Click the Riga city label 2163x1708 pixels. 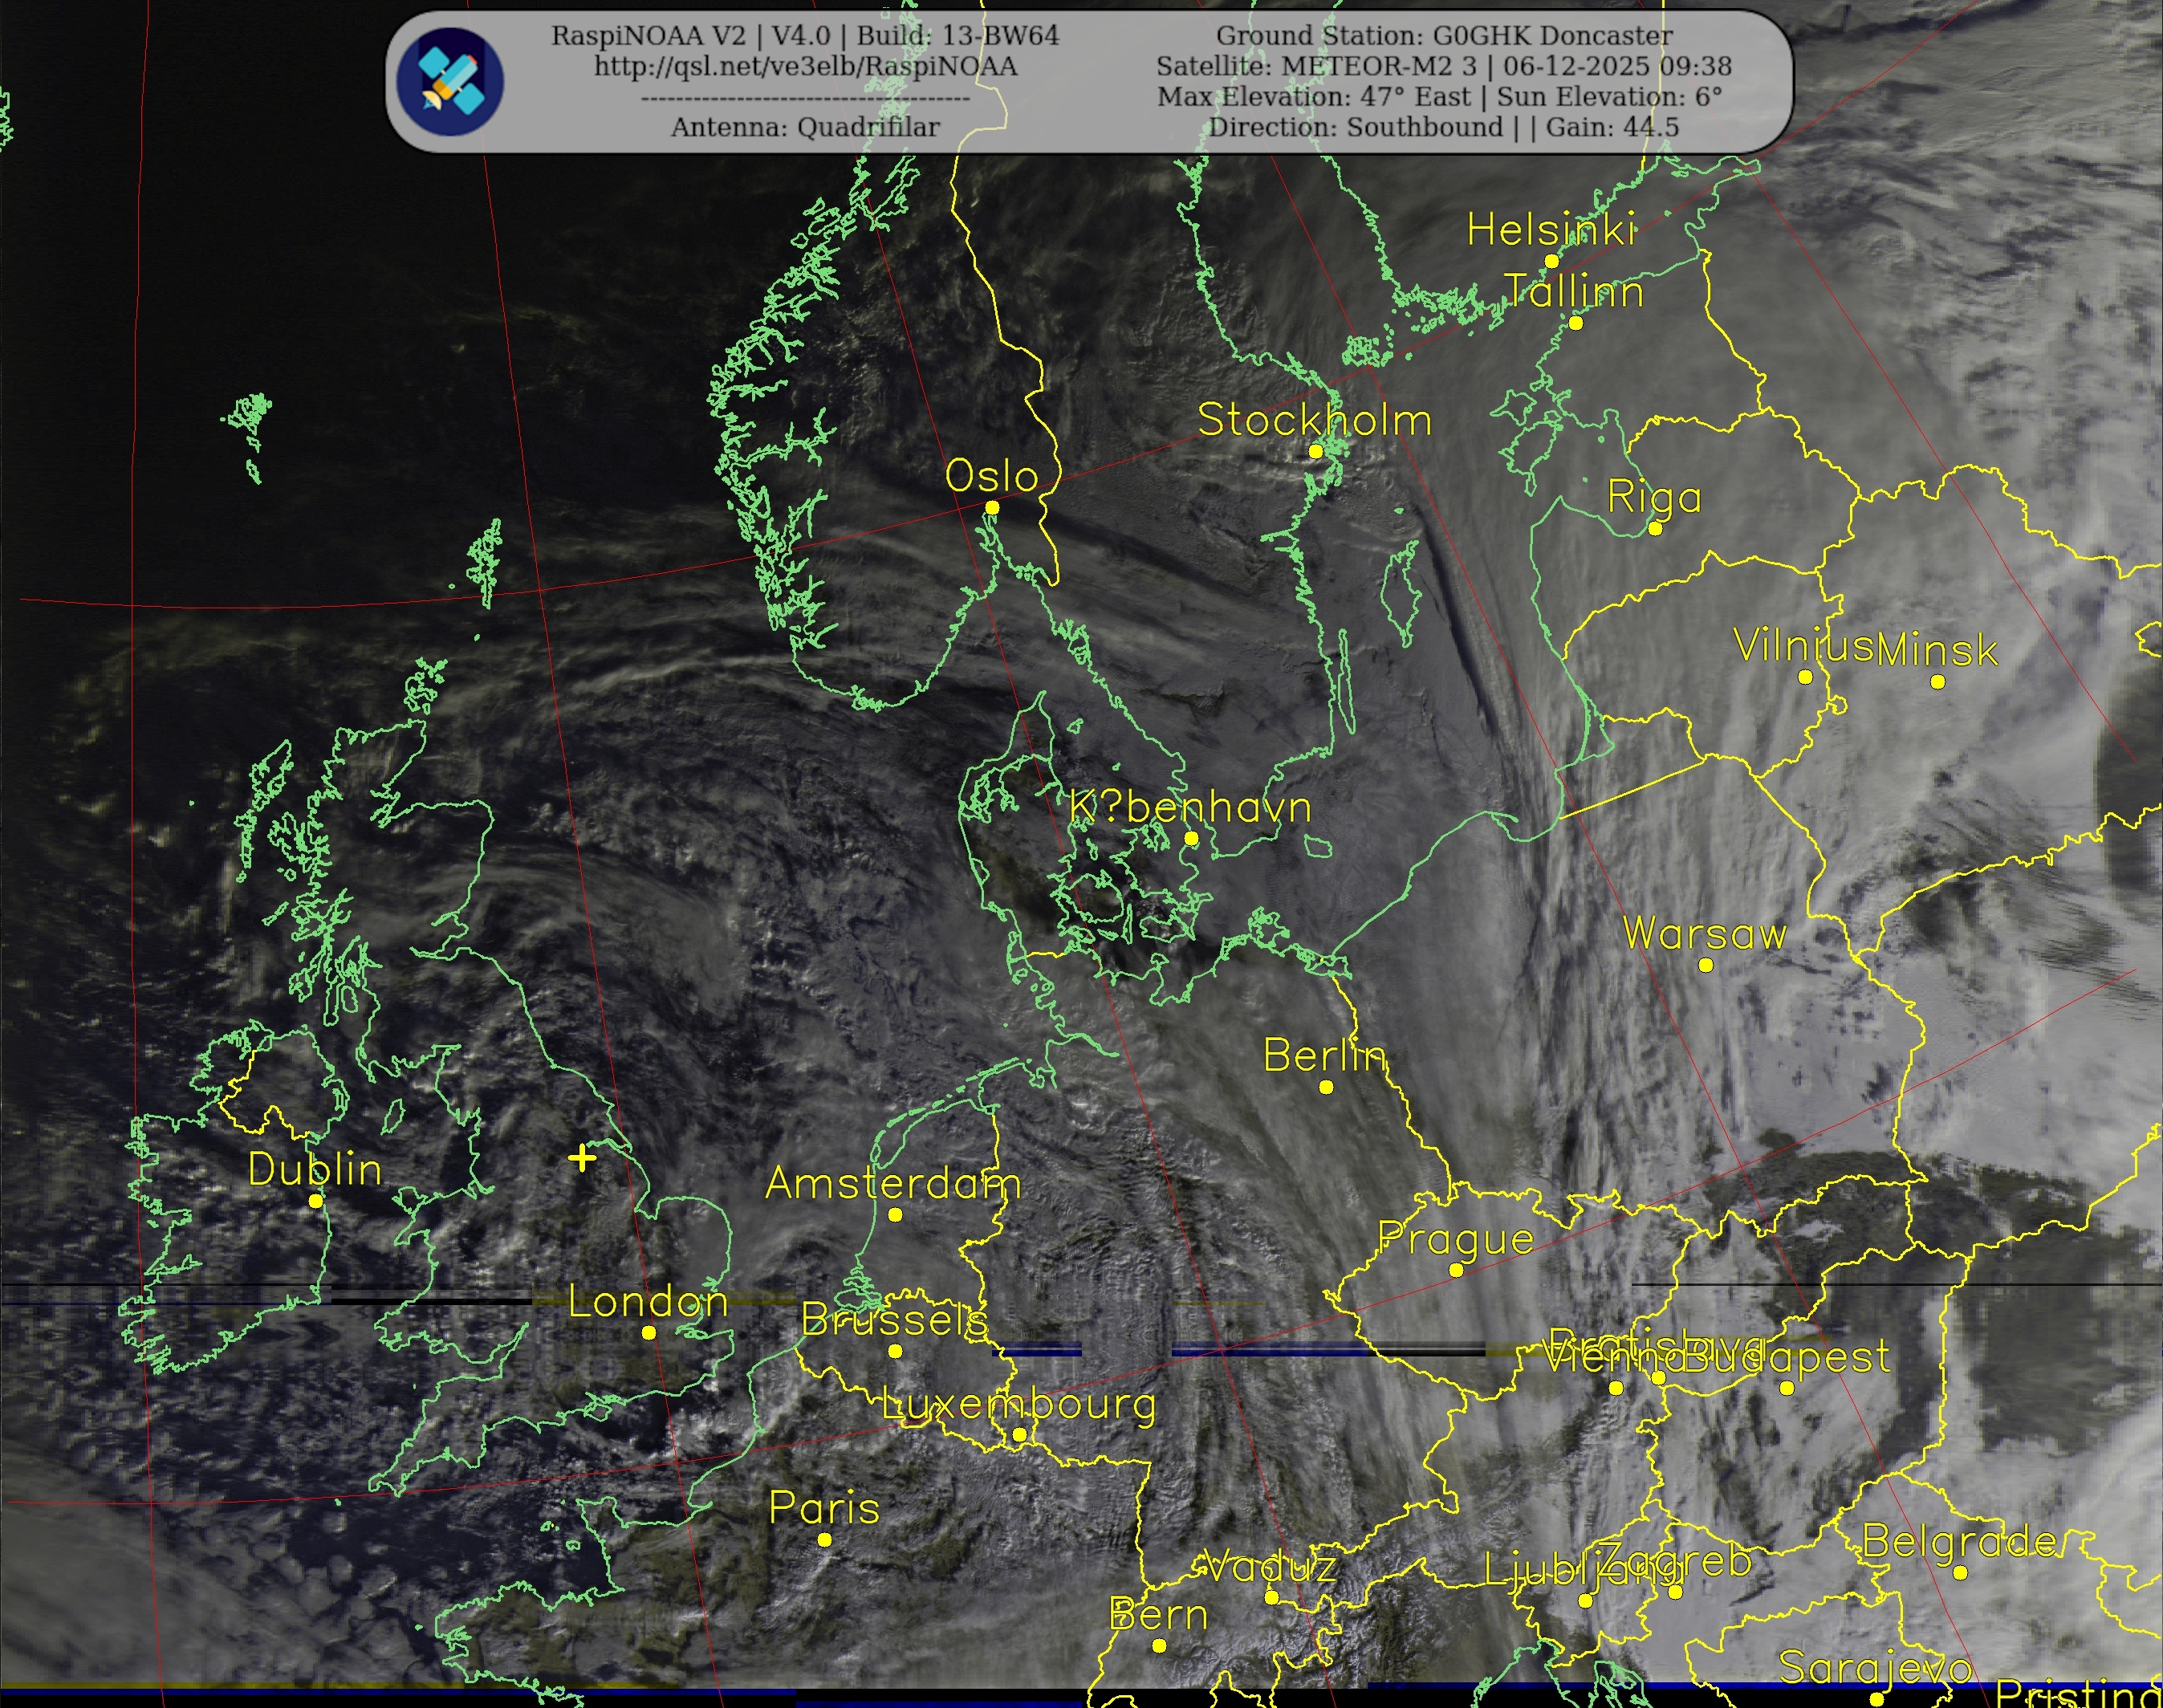(x=1654, y=497)
